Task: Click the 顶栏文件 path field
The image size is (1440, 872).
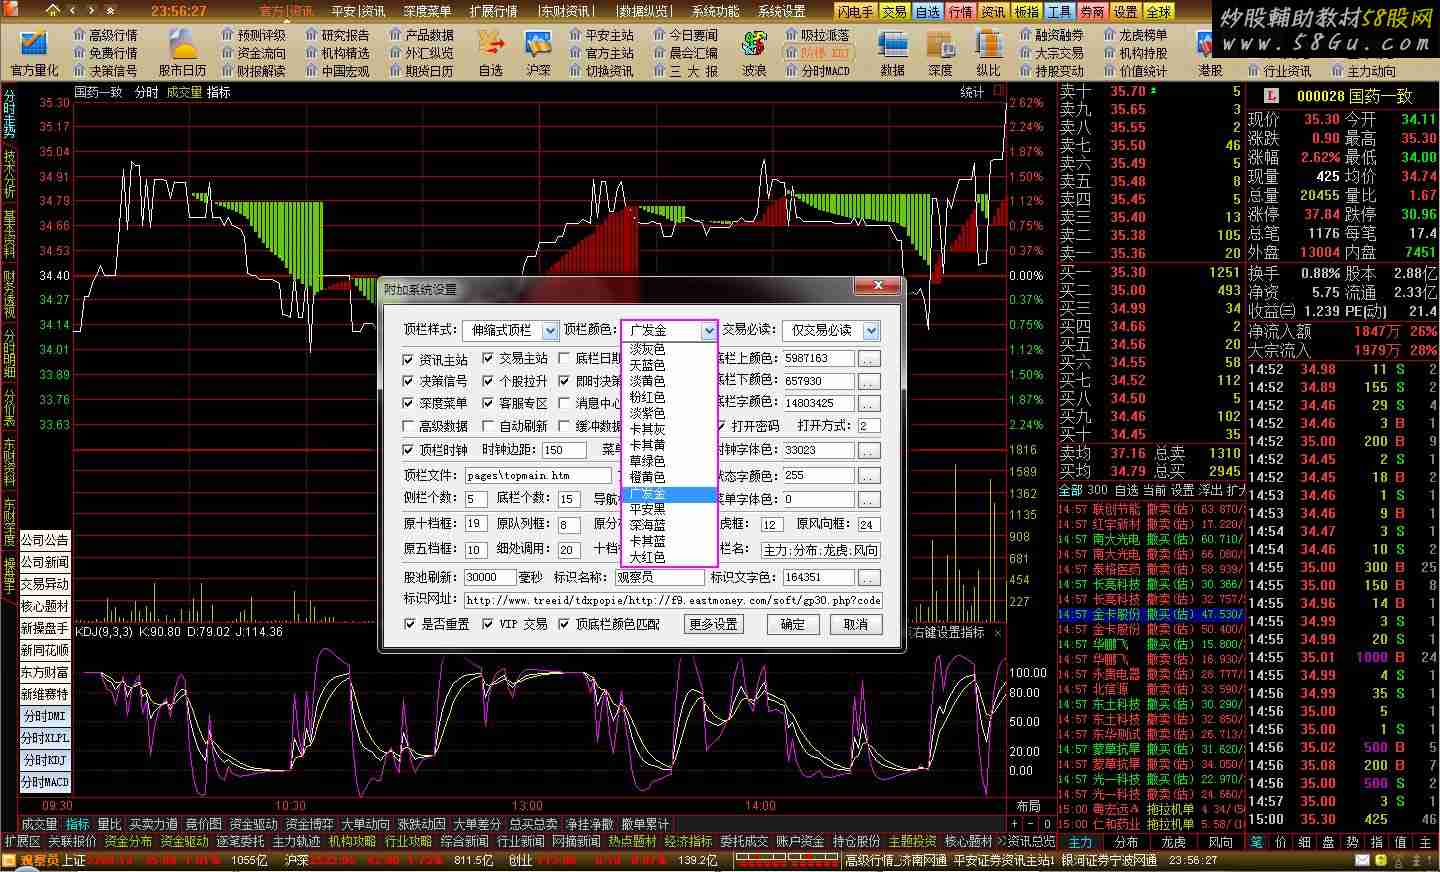Action: coord(538,475)
